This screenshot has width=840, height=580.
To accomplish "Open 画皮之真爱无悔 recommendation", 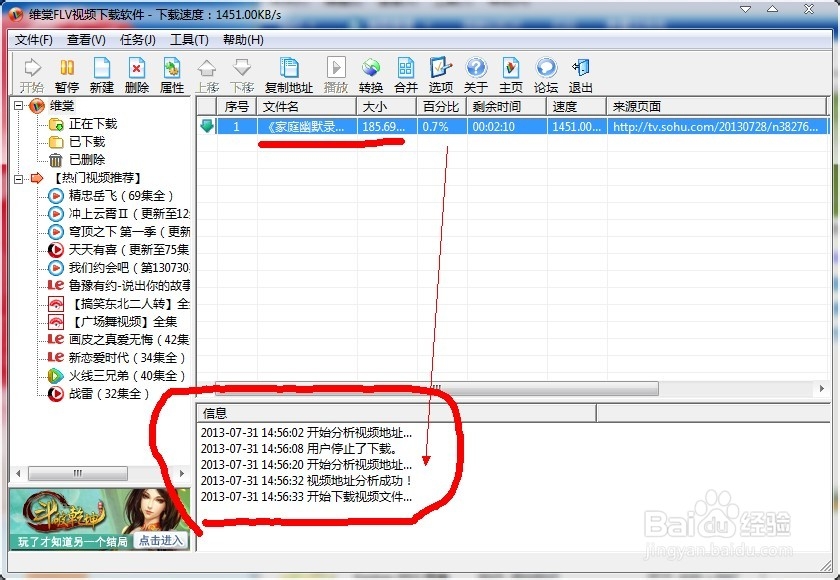I will click(x=129, y=340).
